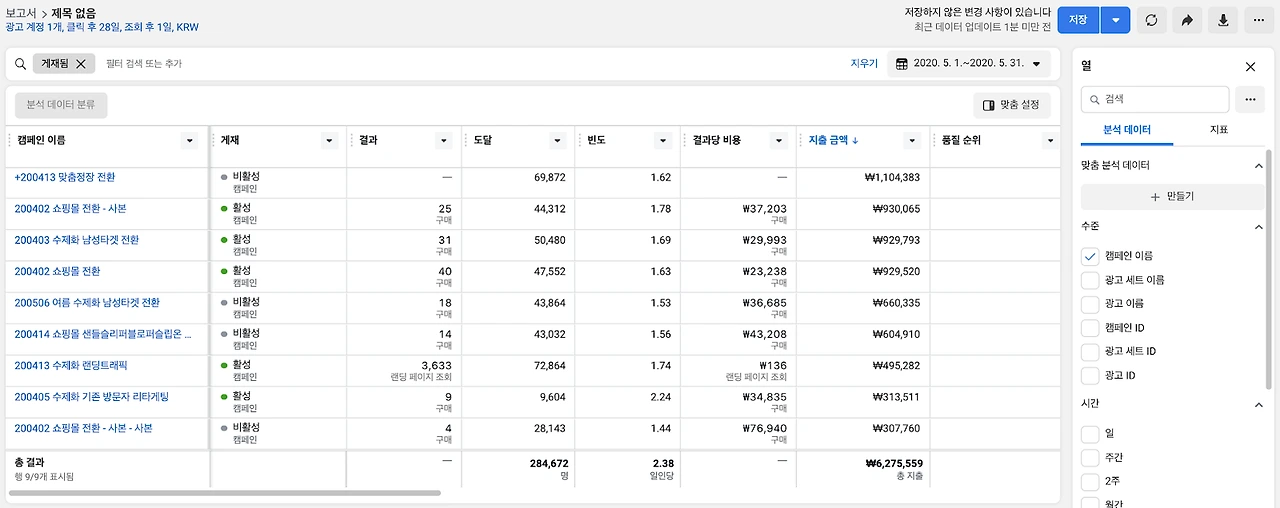The height and width of the screenshot is (508, 1280).
Task: Click the 지우기 clear filters link
Action: click(x=864, y=64)
